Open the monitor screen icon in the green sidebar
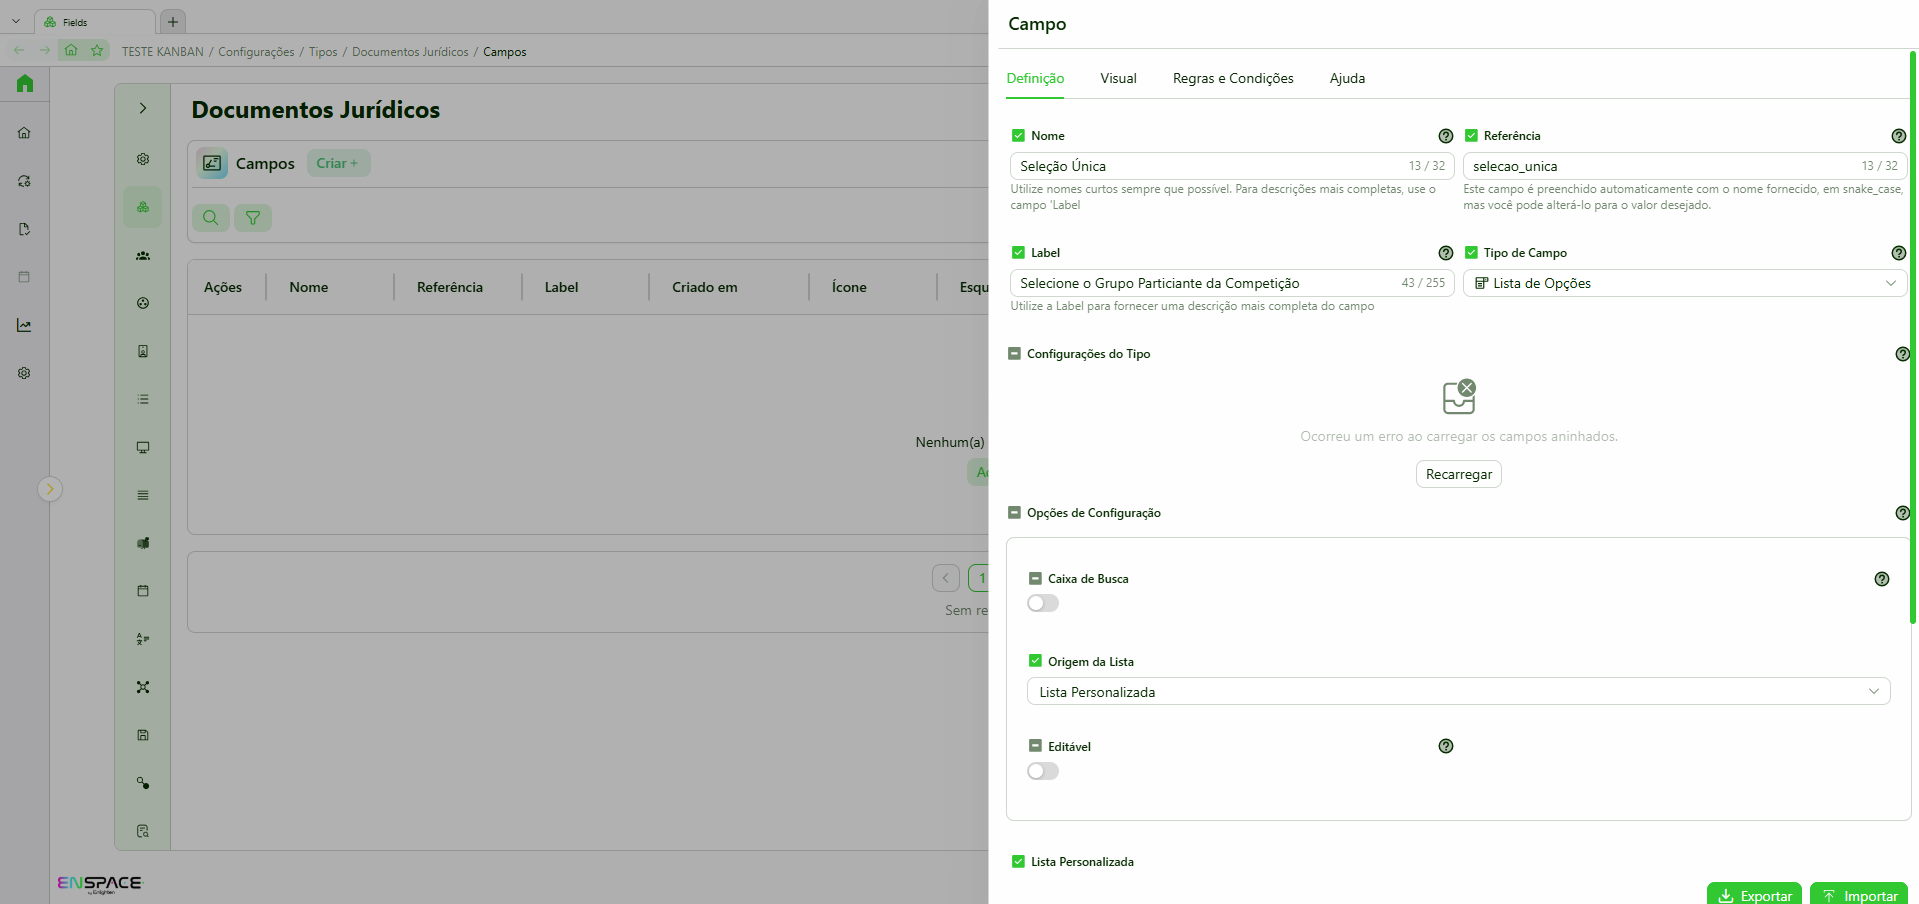 pyautogui.click(x=143, y=447)
